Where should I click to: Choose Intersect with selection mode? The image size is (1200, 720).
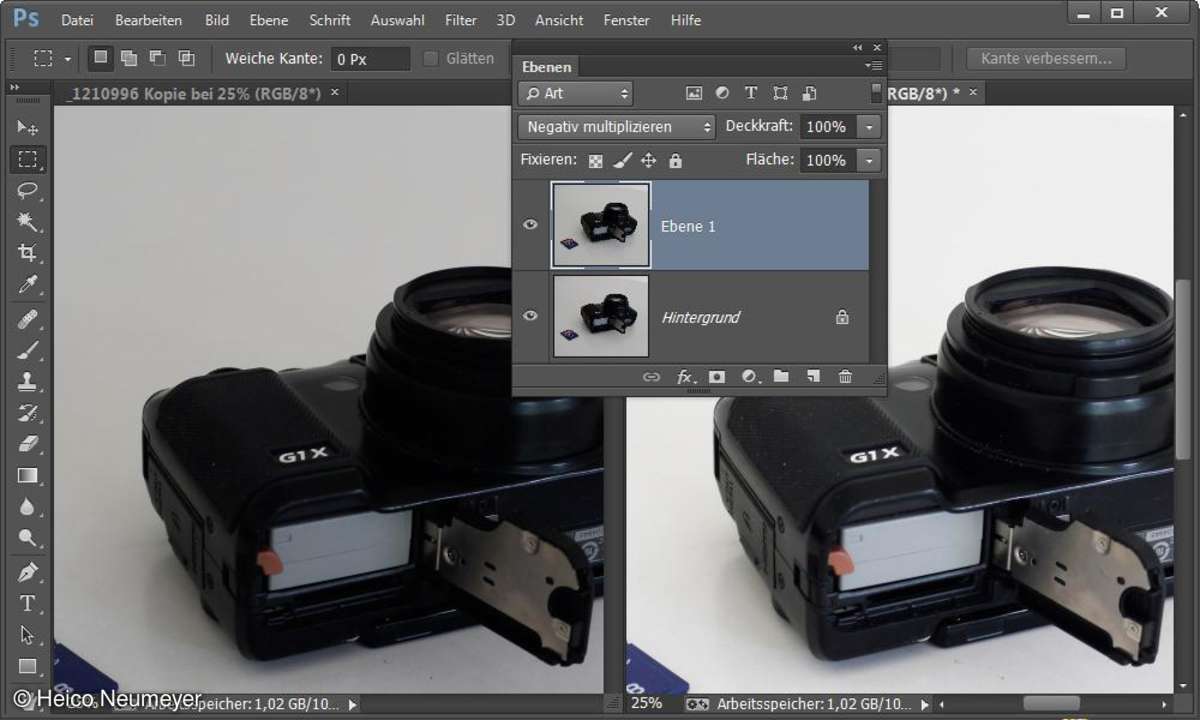tap(187, 58)
